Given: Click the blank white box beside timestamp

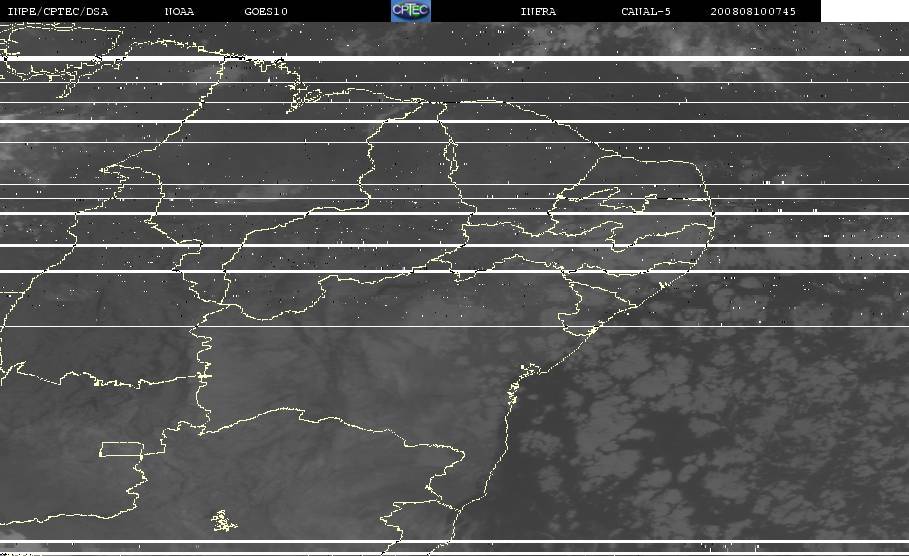Looking at the screenshot, I should coord(864,11).
